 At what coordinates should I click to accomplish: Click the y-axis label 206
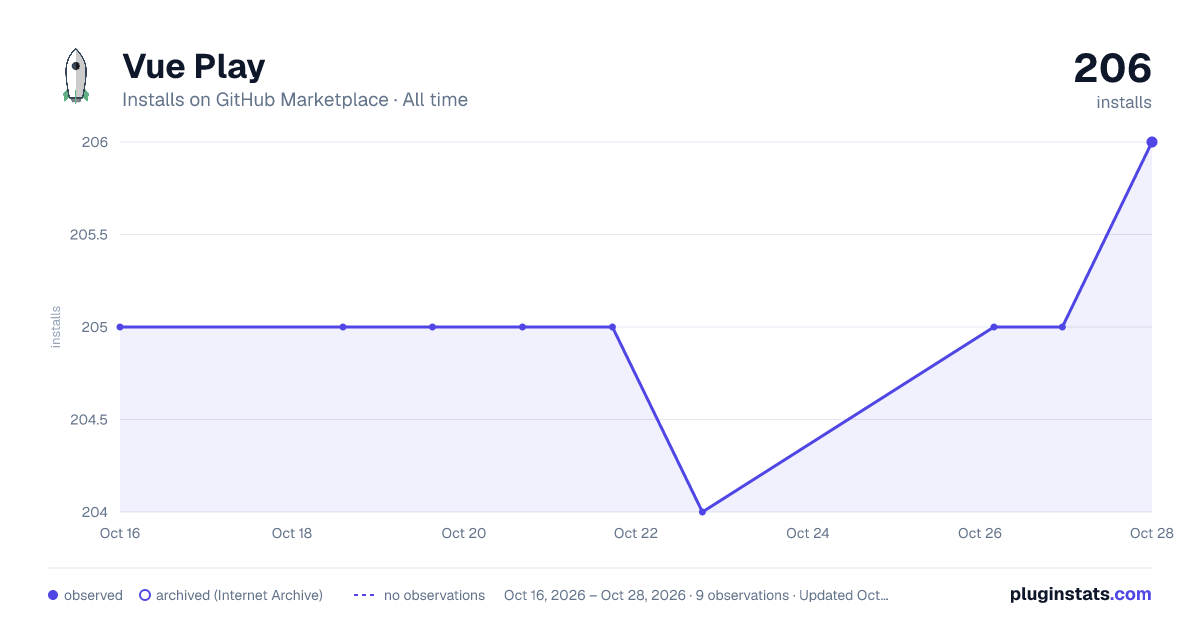95,142
